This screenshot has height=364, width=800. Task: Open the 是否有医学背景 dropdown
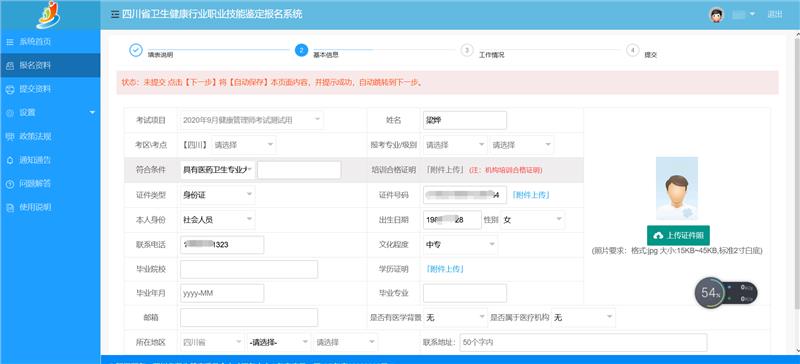click(x=456, y=318)
